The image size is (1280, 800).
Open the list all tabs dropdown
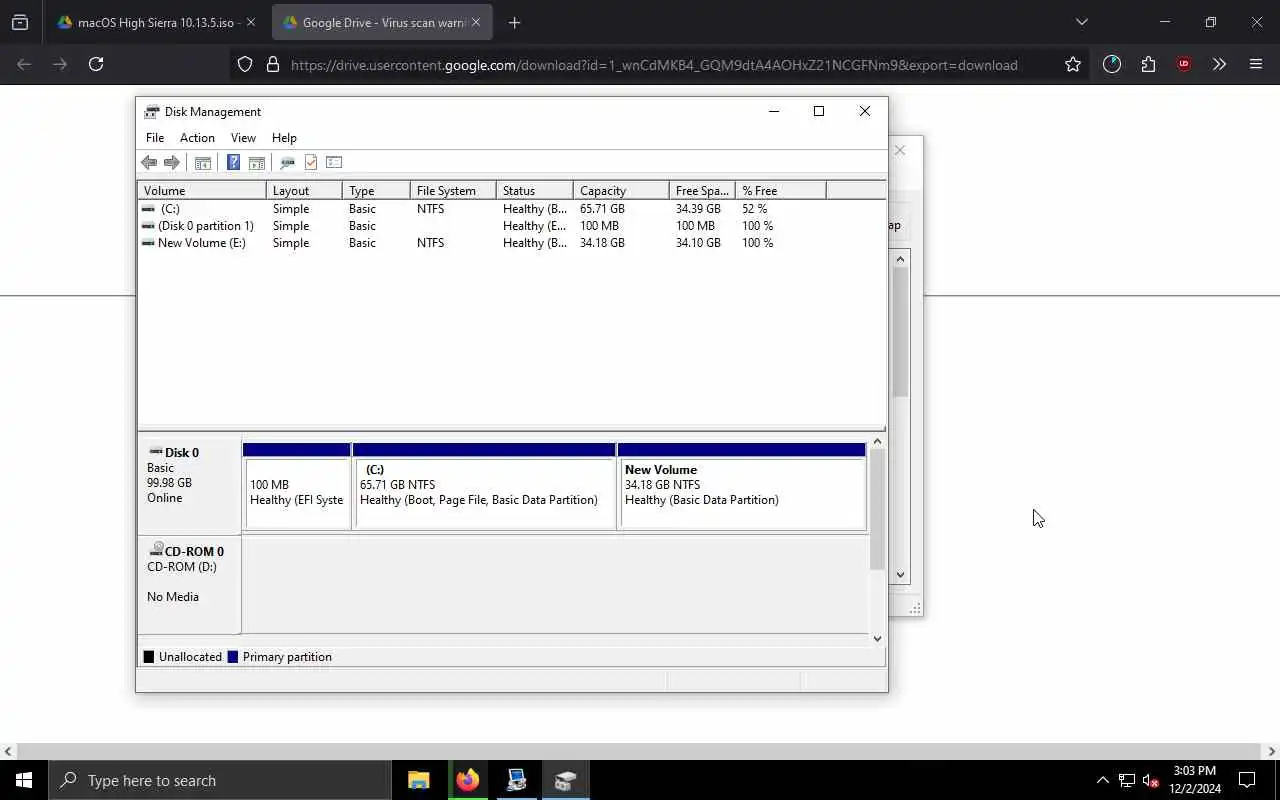(x=1081, y=22)
